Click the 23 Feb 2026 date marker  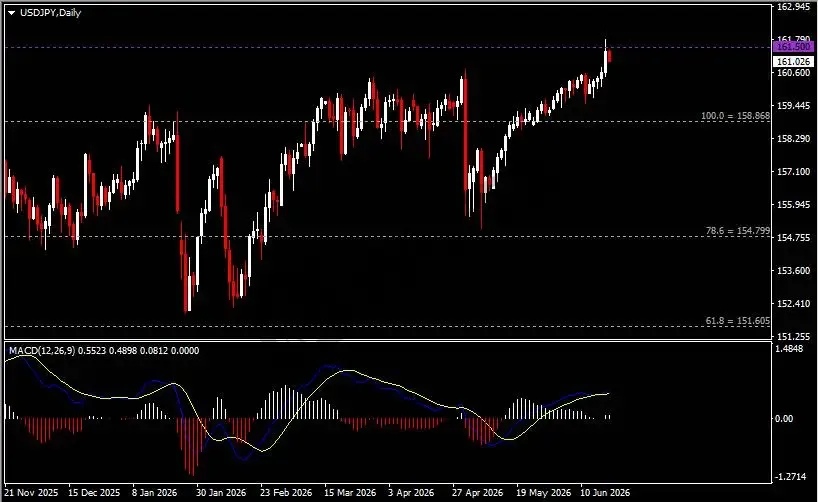(286, 492)
